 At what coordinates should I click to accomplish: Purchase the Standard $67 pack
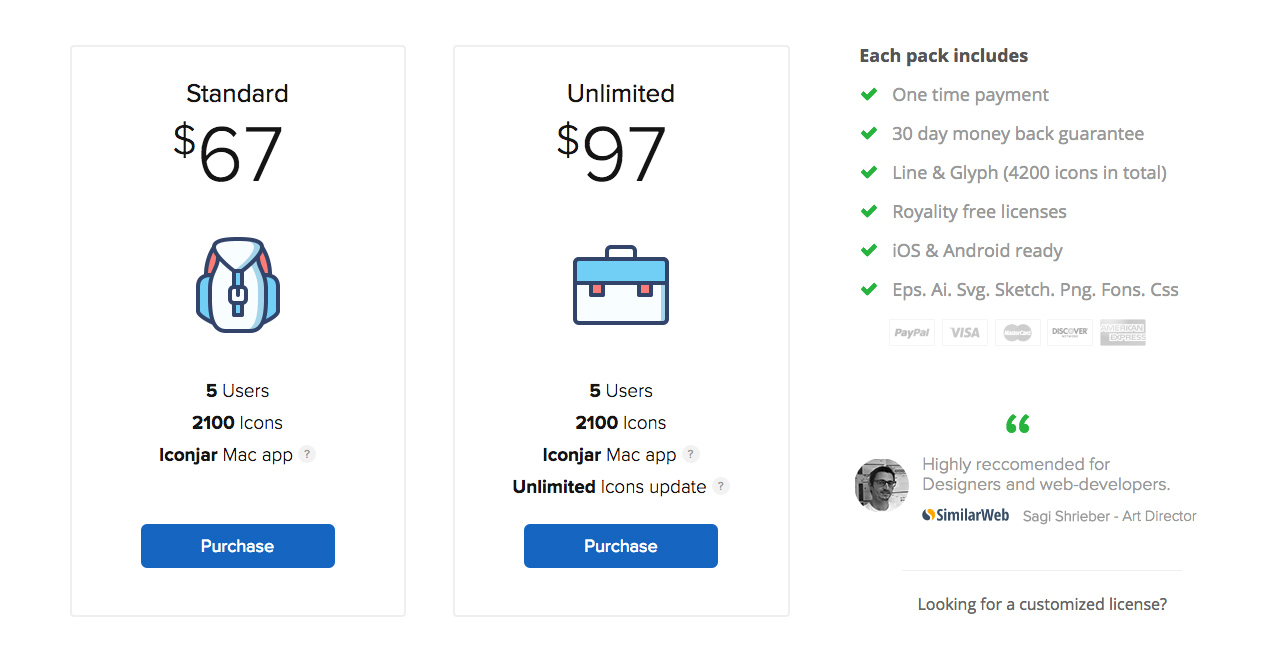(x=238, y=546)
